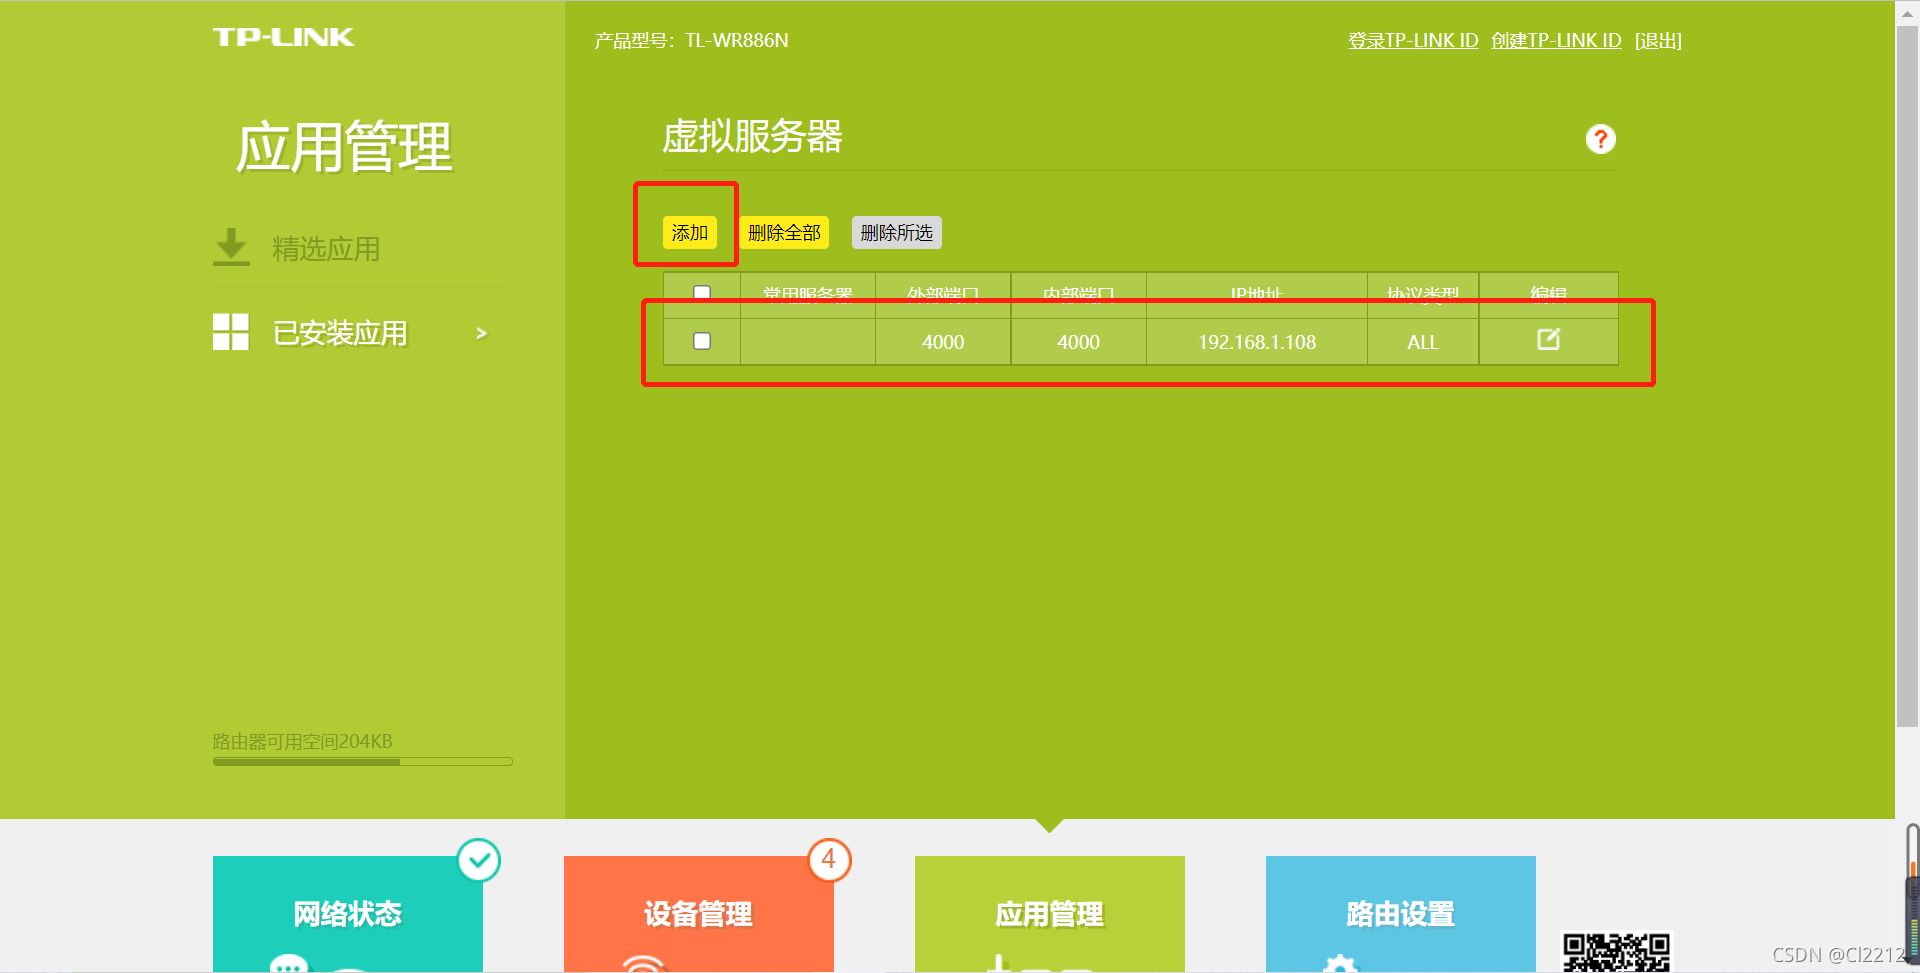Click the 产品型号: TL-WR886N text
This screenshot has width=1920, height=973.
point(691,41)
